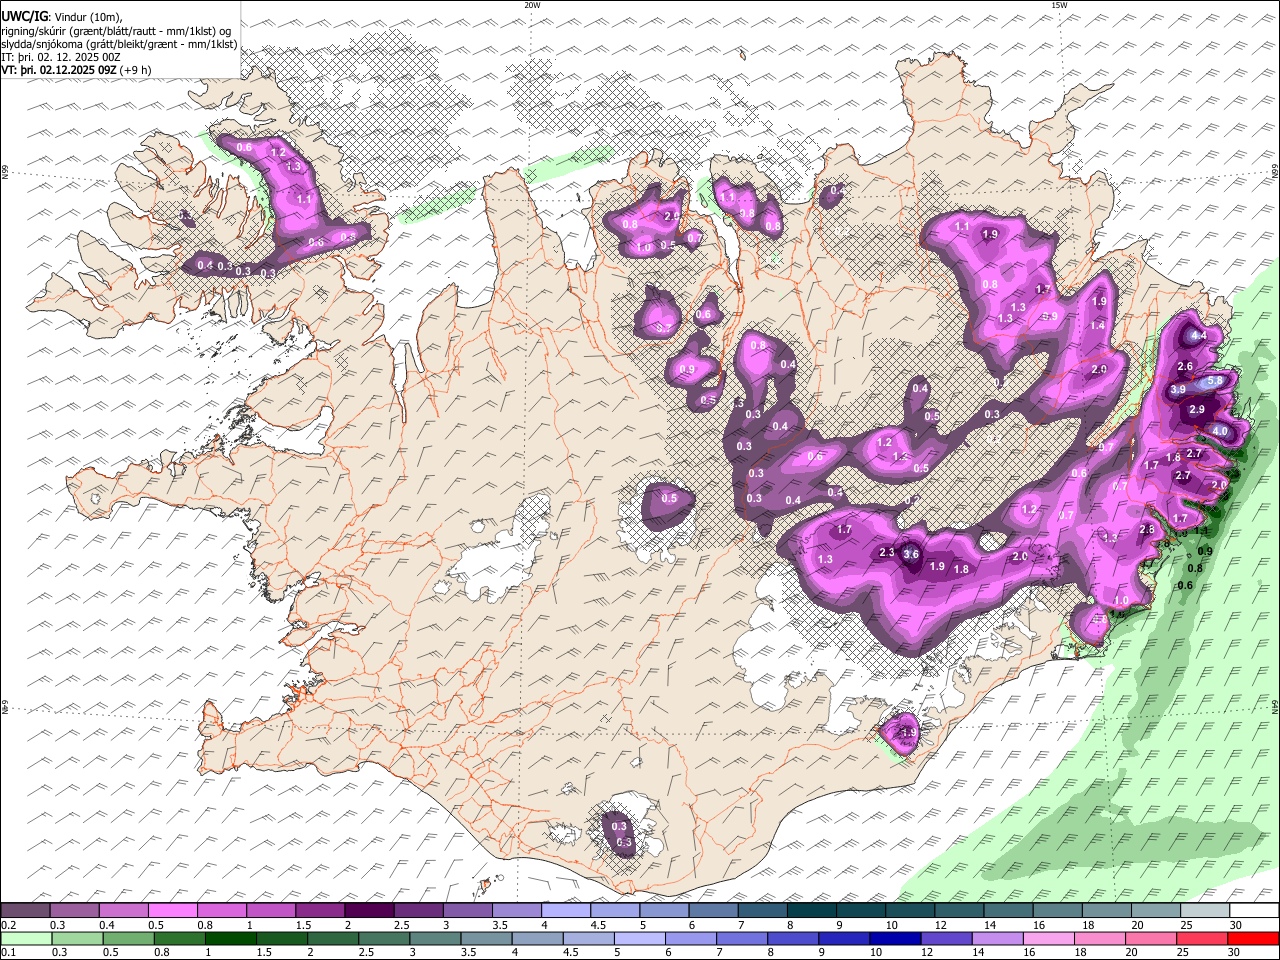Click the '4.4' precipitation value on the east coast
Viewport: 1280px width, 960px height.
click(1198, 336)
